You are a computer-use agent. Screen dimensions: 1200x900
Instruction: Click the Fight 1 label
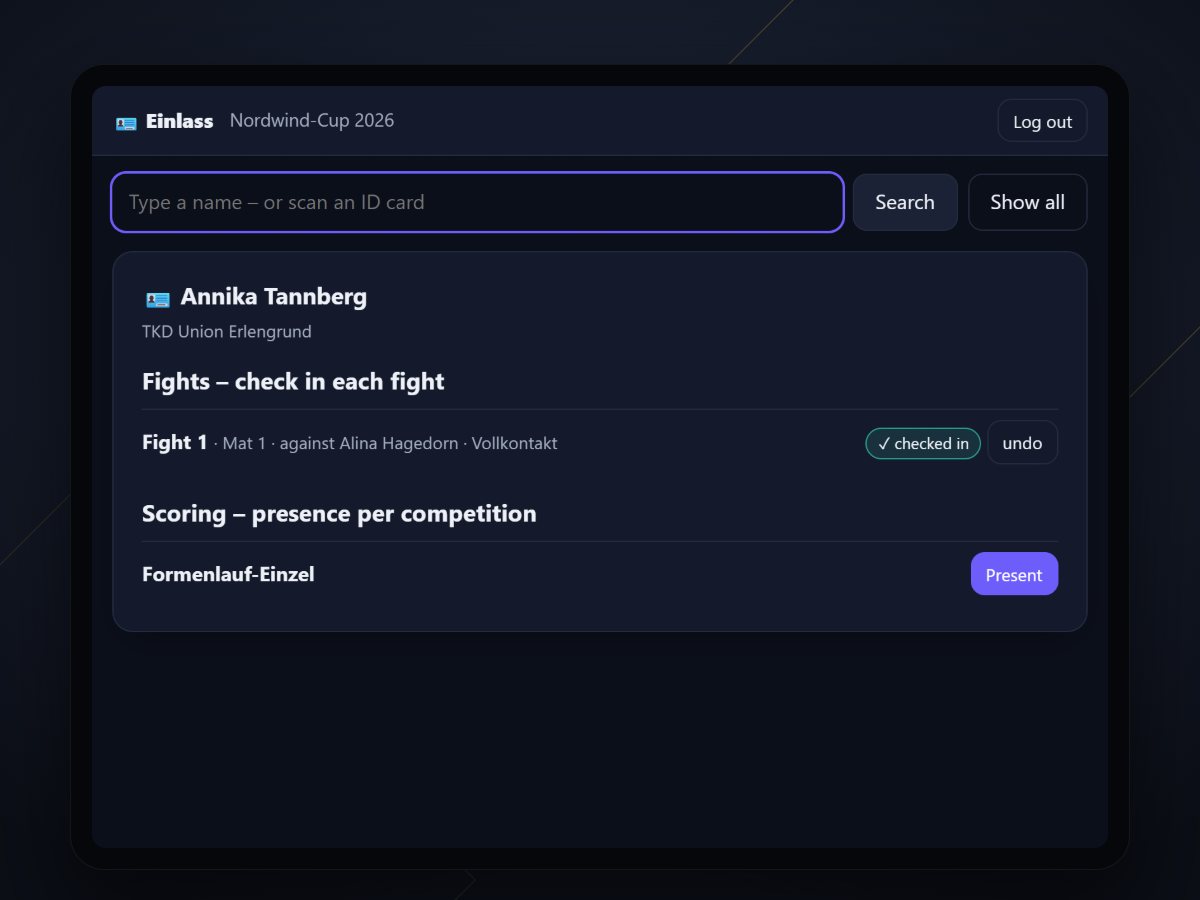tap(175, 442)
